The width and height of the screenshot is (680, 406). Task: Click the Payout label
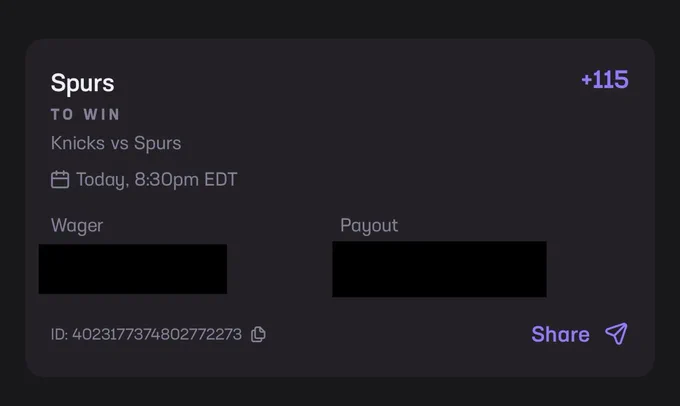369,226
